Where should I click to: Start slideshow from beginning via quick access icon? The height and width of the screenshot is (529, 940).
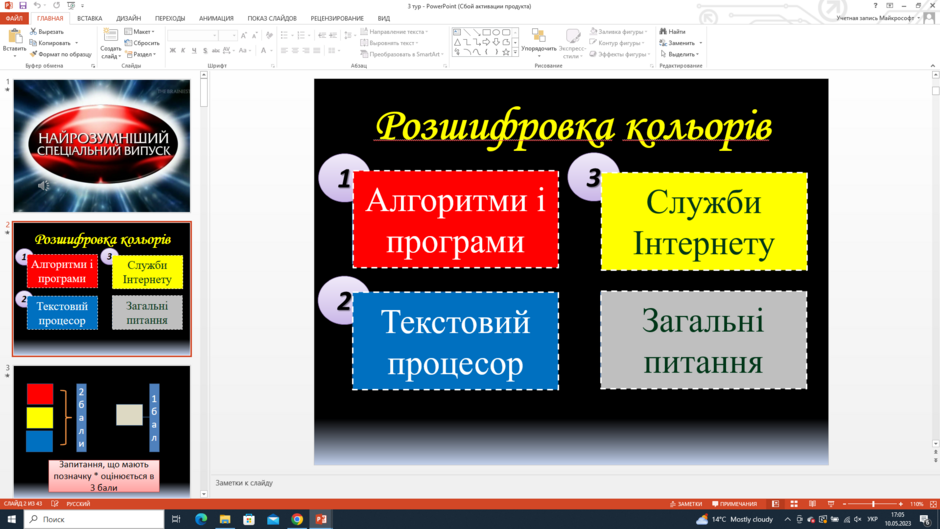click(71, 5)
